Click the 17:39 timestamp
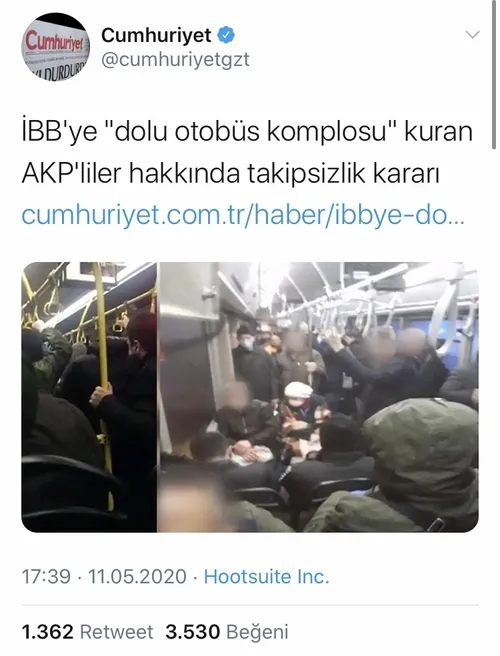This screenshot has height=656, width=500. pyautogui.click(x=46, y=577)
